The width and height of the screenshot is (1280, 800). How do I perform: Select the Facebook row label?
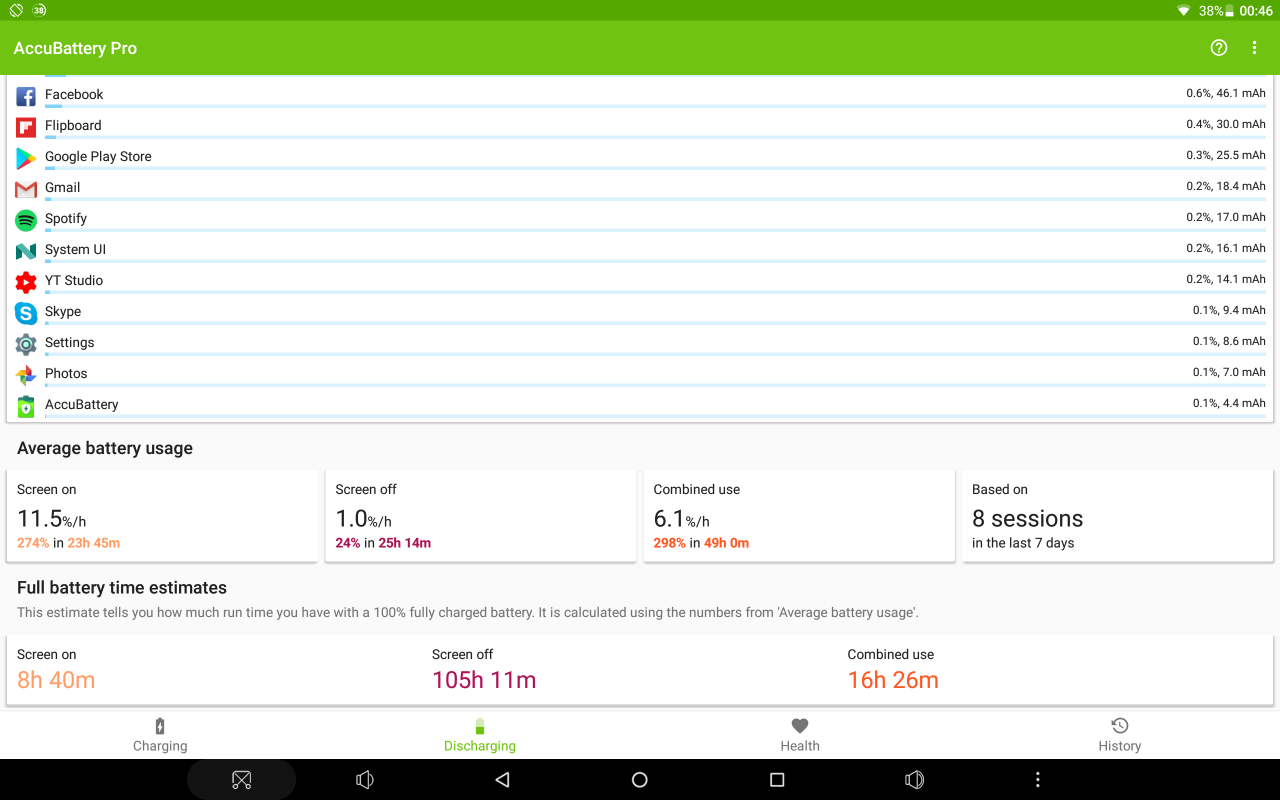(x=74, y=94)
